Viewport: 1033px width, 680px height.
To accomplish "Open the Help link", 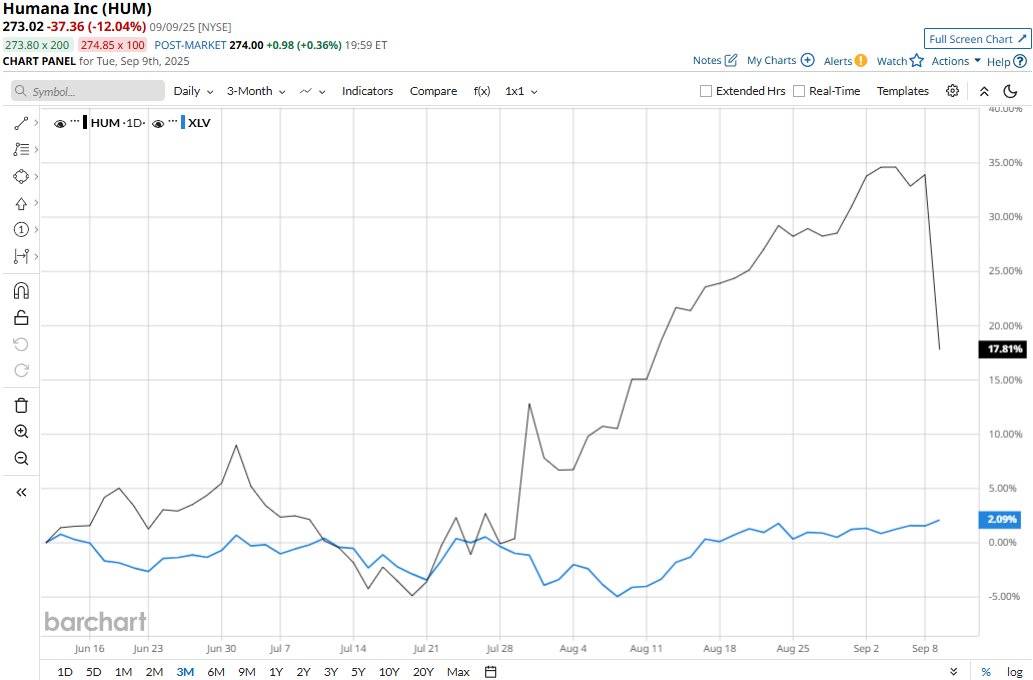I will pos(998,62).
